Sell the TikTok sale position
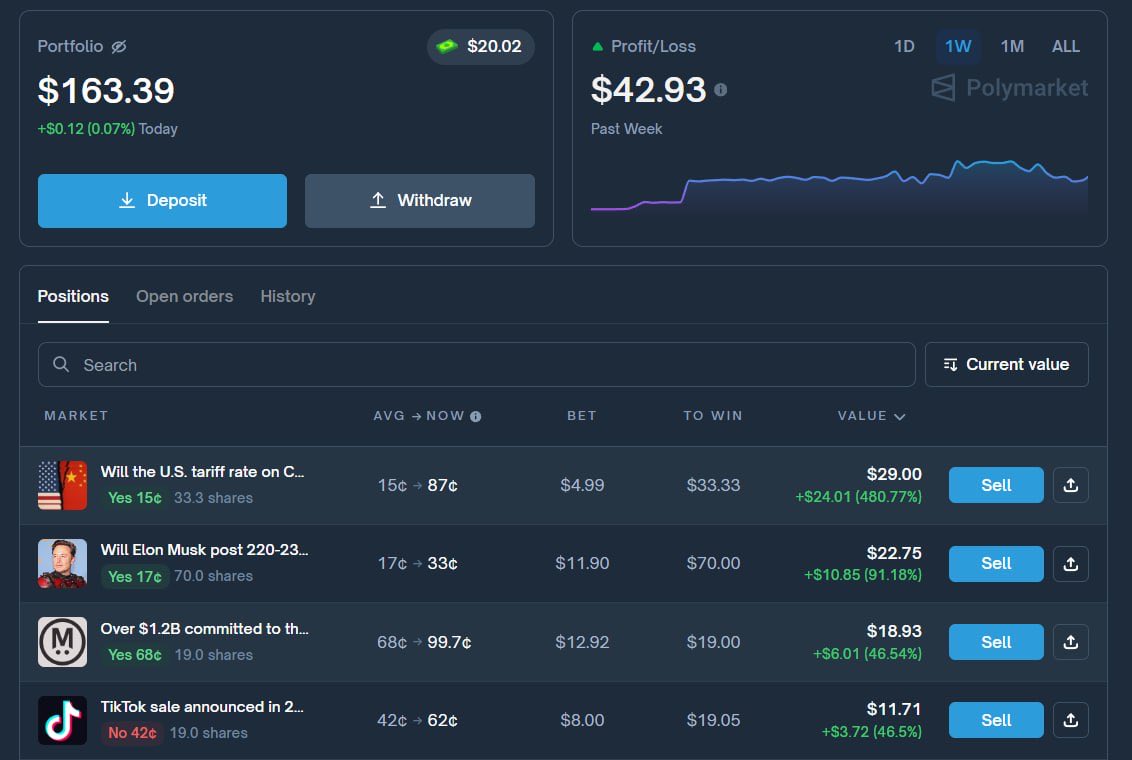This screenshot has height=760, width=1132. (x=996, y=720)
